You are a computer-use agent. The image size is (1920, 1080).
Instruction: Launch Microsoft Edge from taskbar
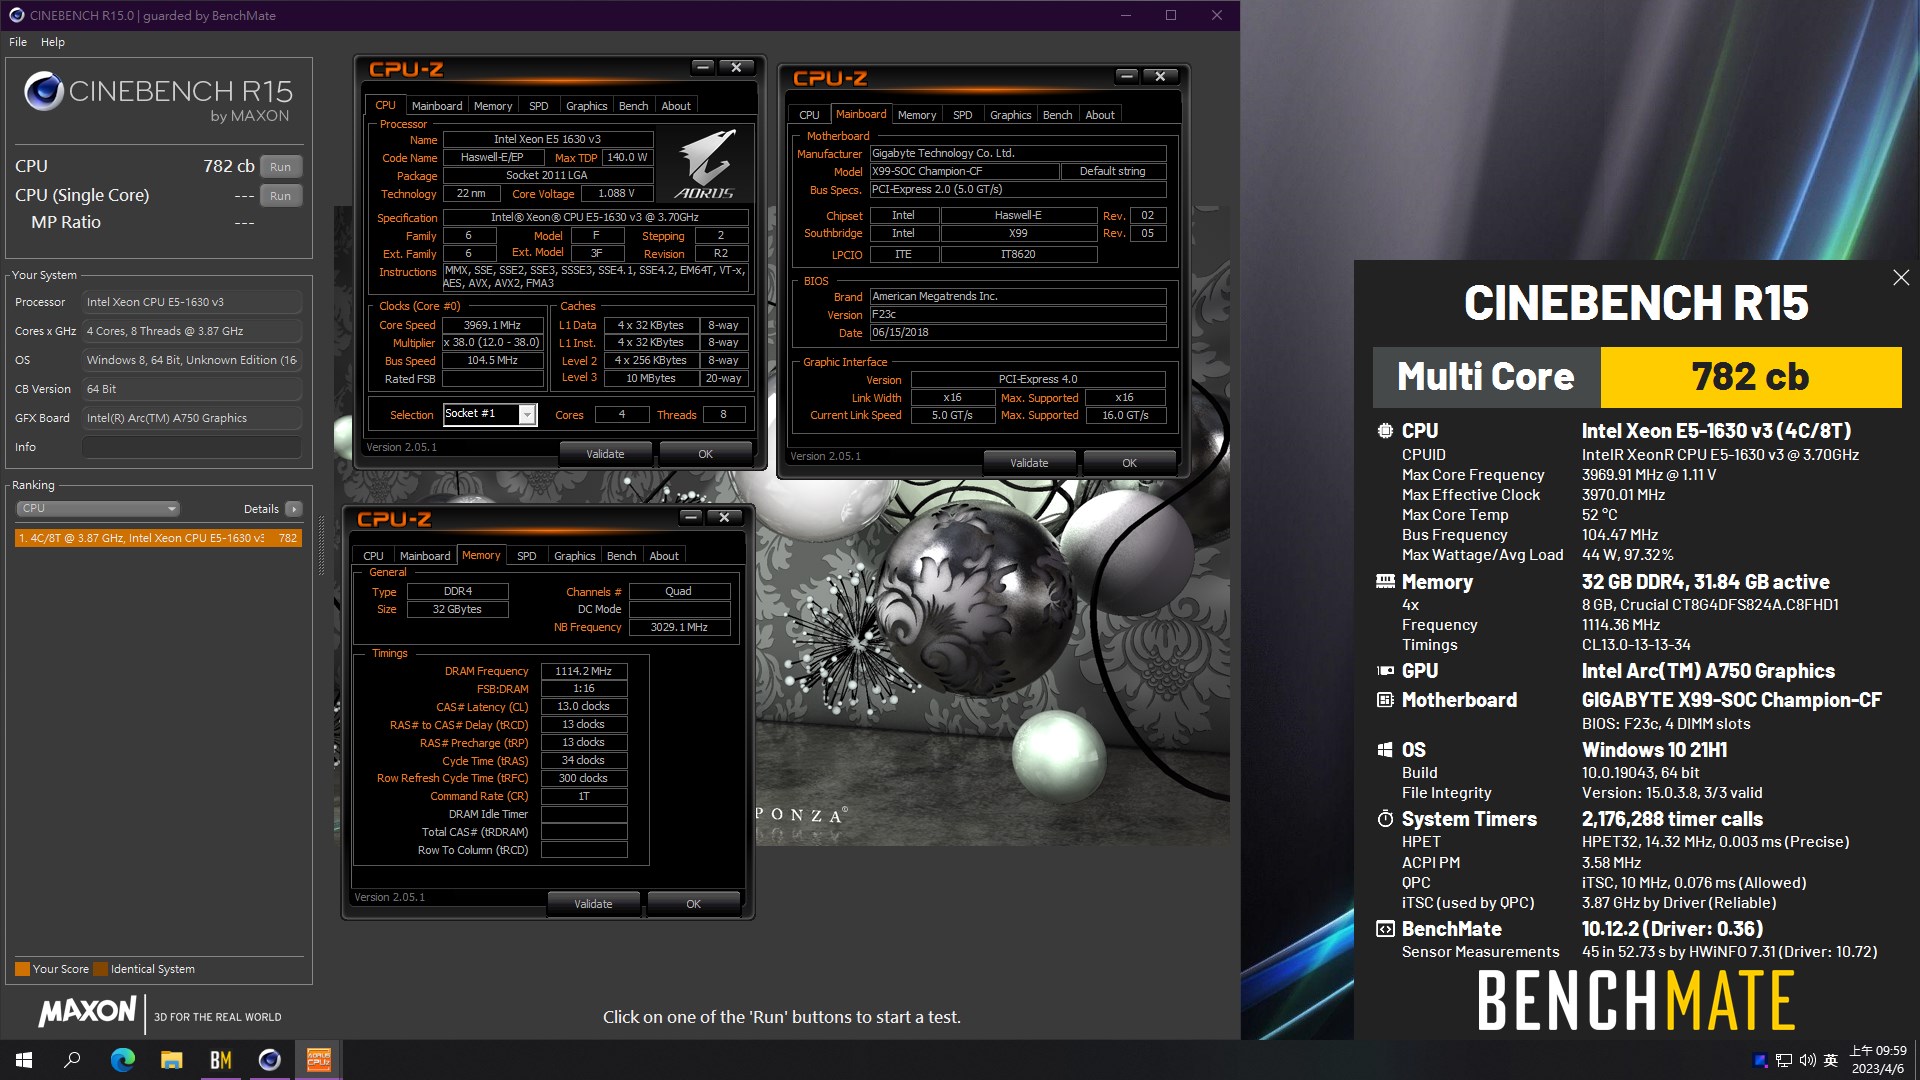click(122, 1060)
